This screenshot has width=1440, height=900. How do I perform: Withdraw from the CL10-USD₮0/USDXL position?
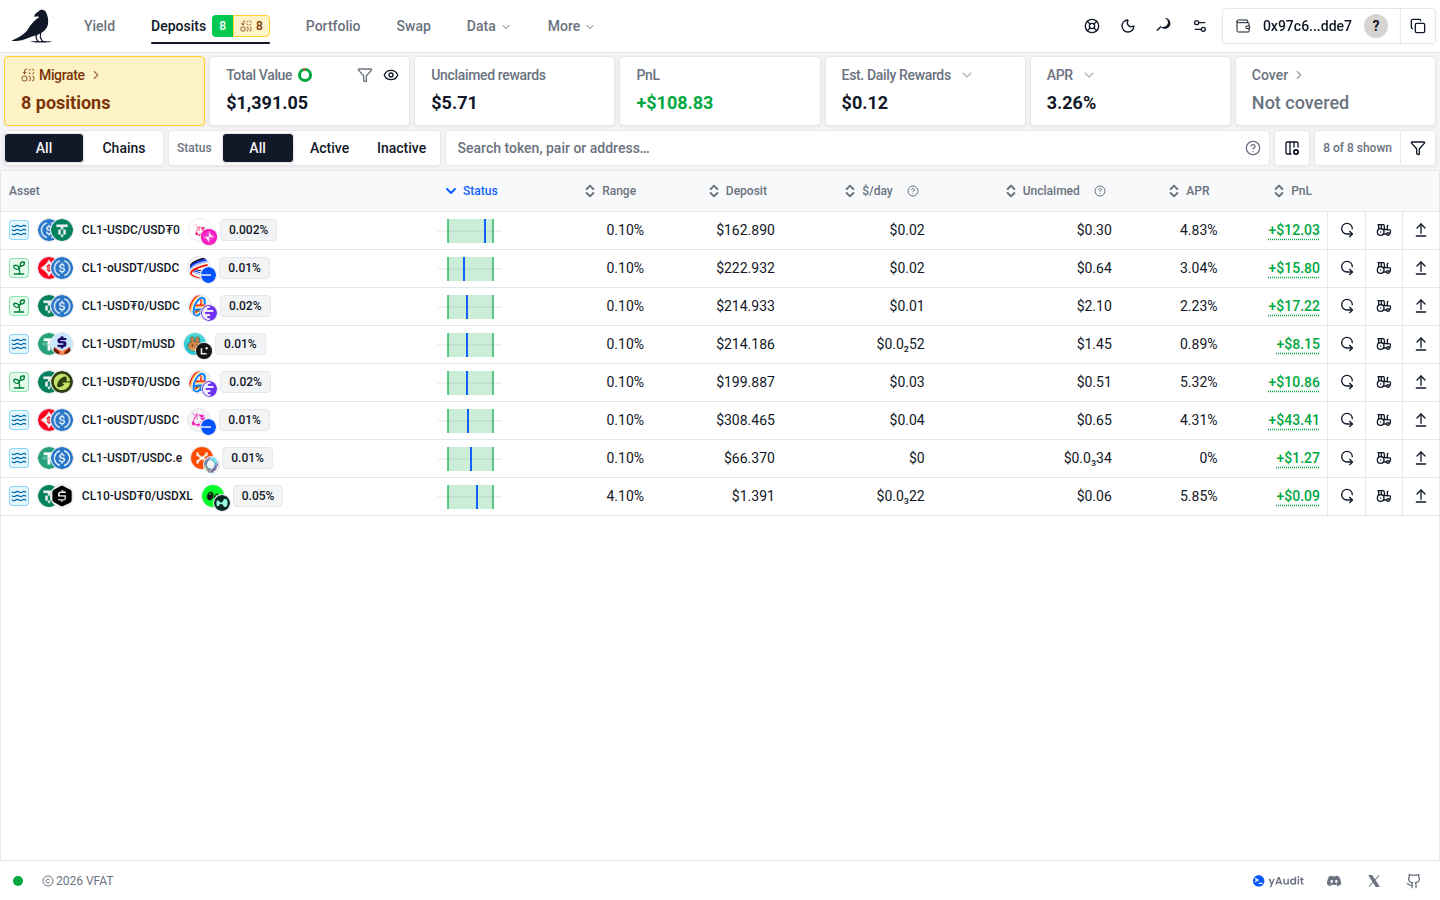point(1421,496)
